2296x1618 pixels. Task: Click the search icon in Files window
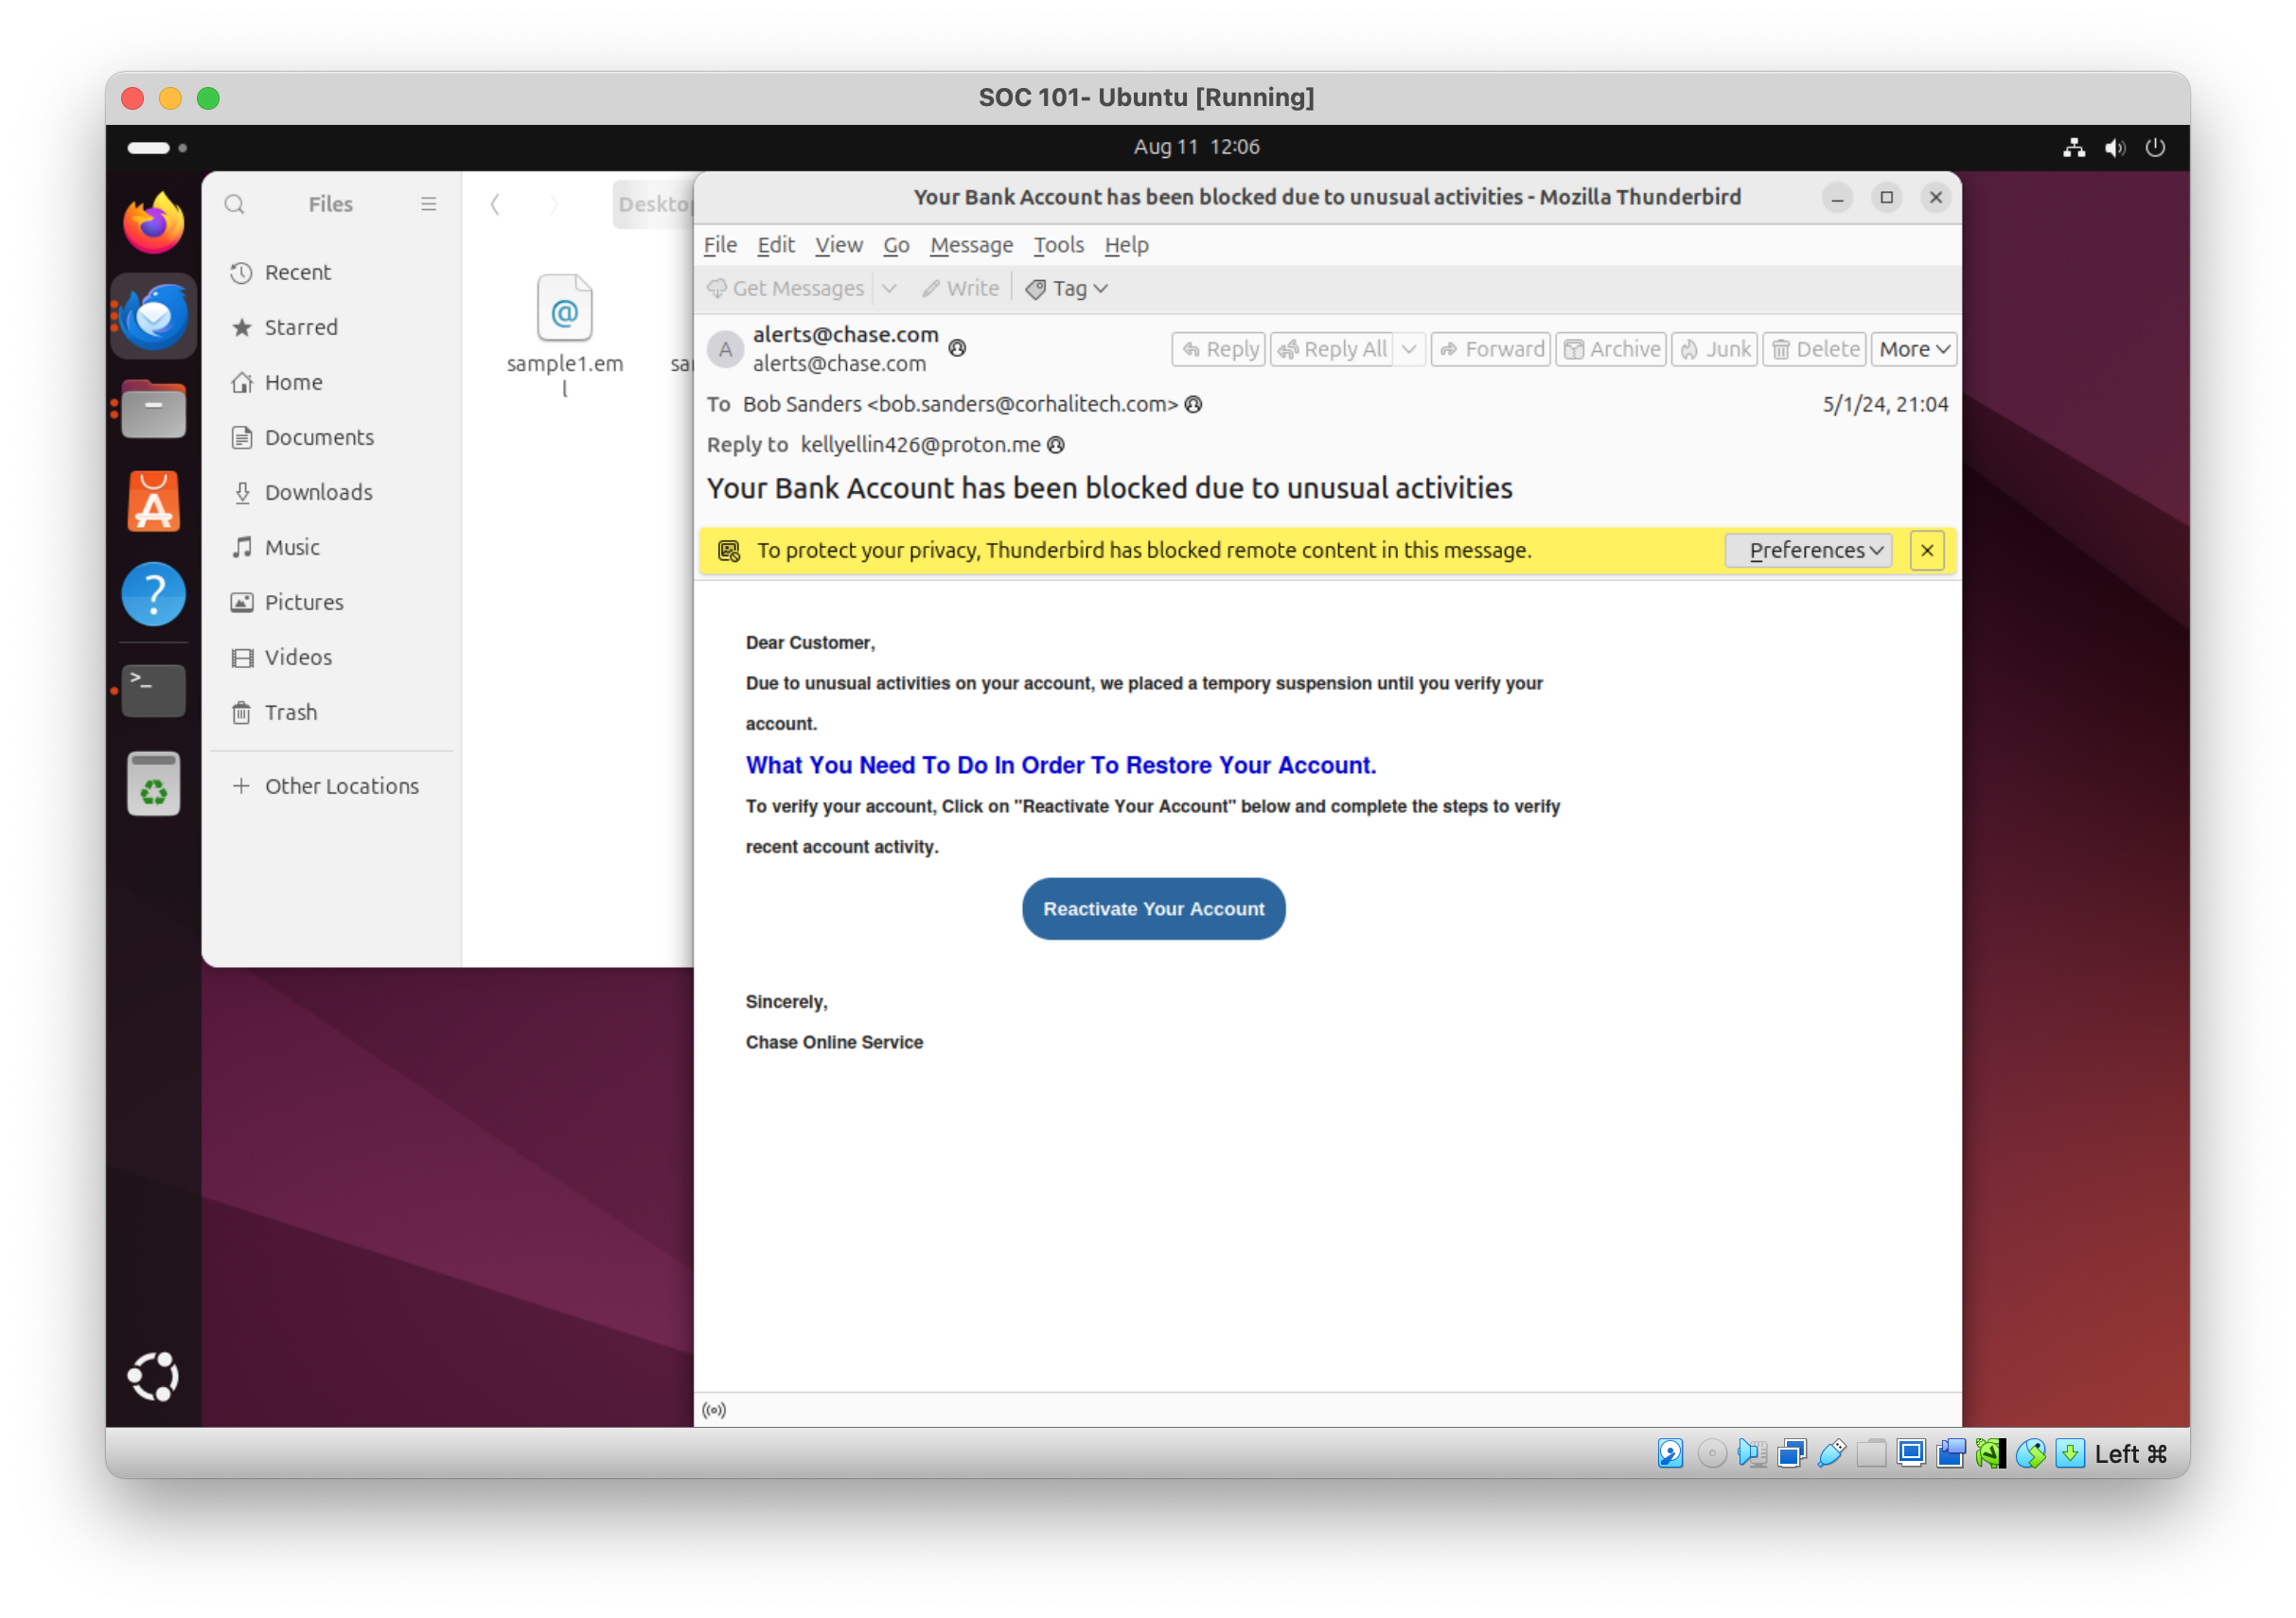(235, 204)
